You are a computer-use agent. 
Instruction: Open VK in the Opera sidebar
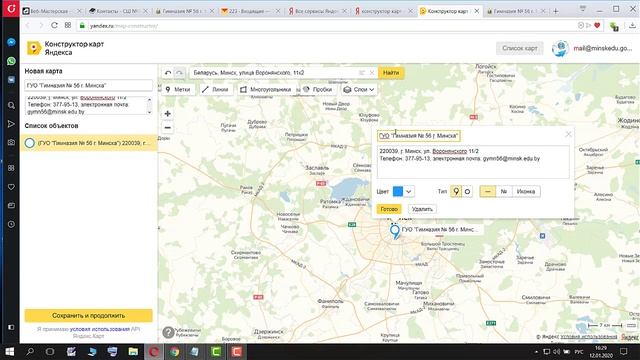point(11,80)
